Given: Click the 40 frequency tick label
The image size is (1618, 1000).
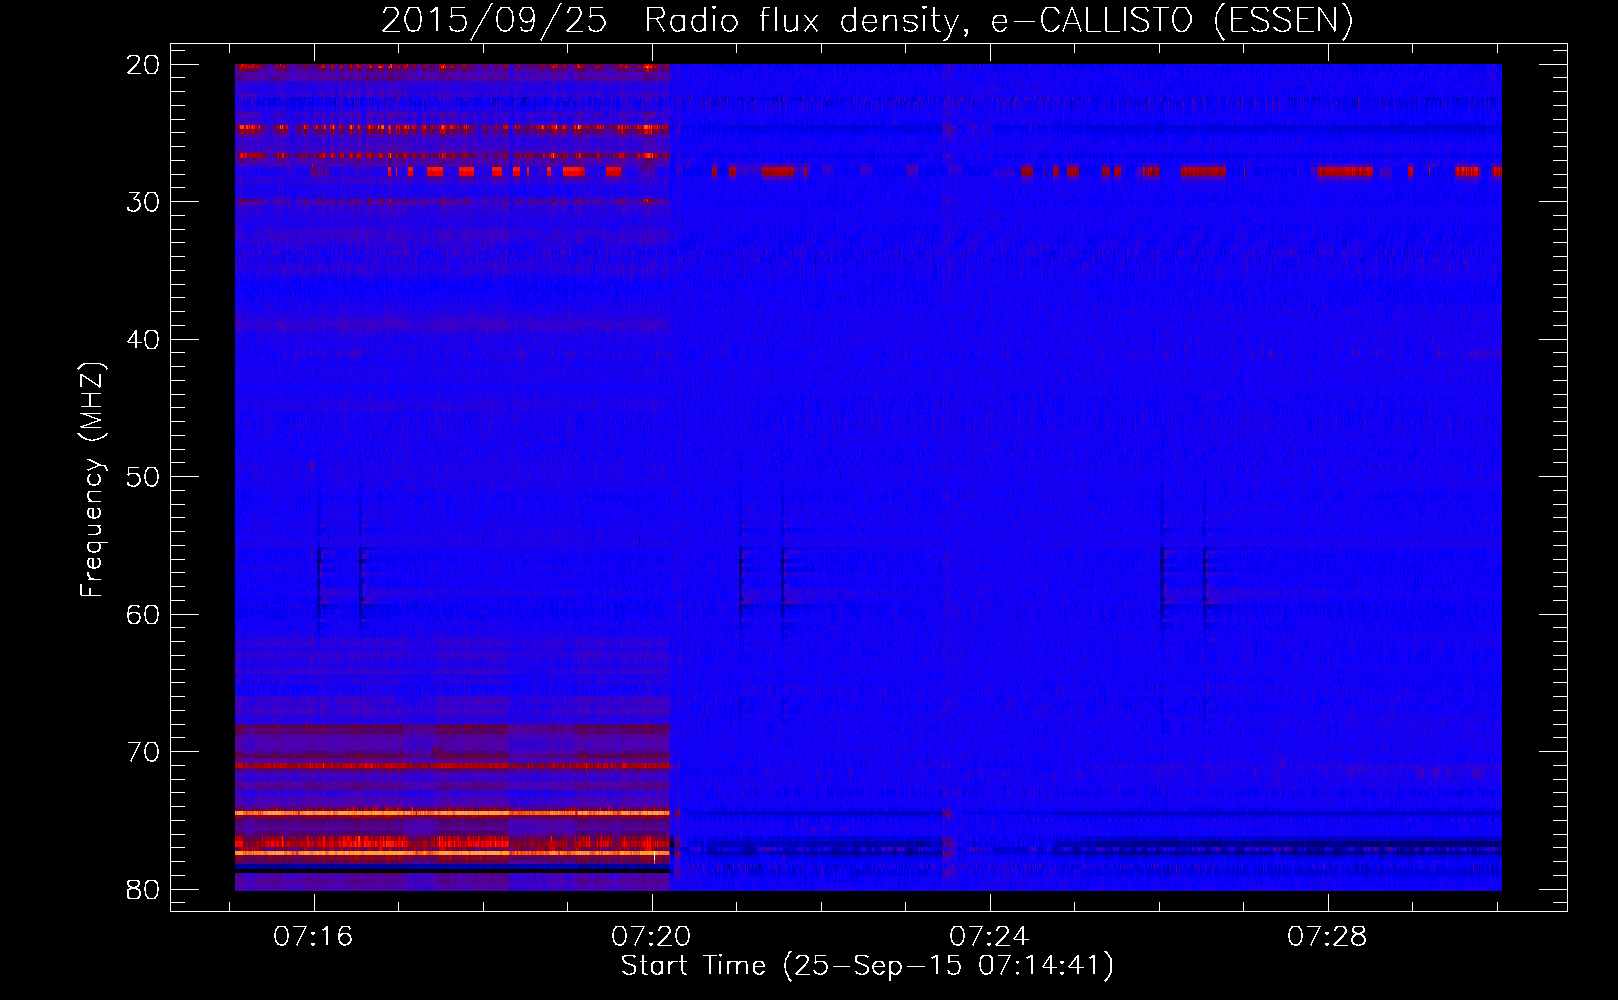Looking at the screenshot, I should pos(143,340).
